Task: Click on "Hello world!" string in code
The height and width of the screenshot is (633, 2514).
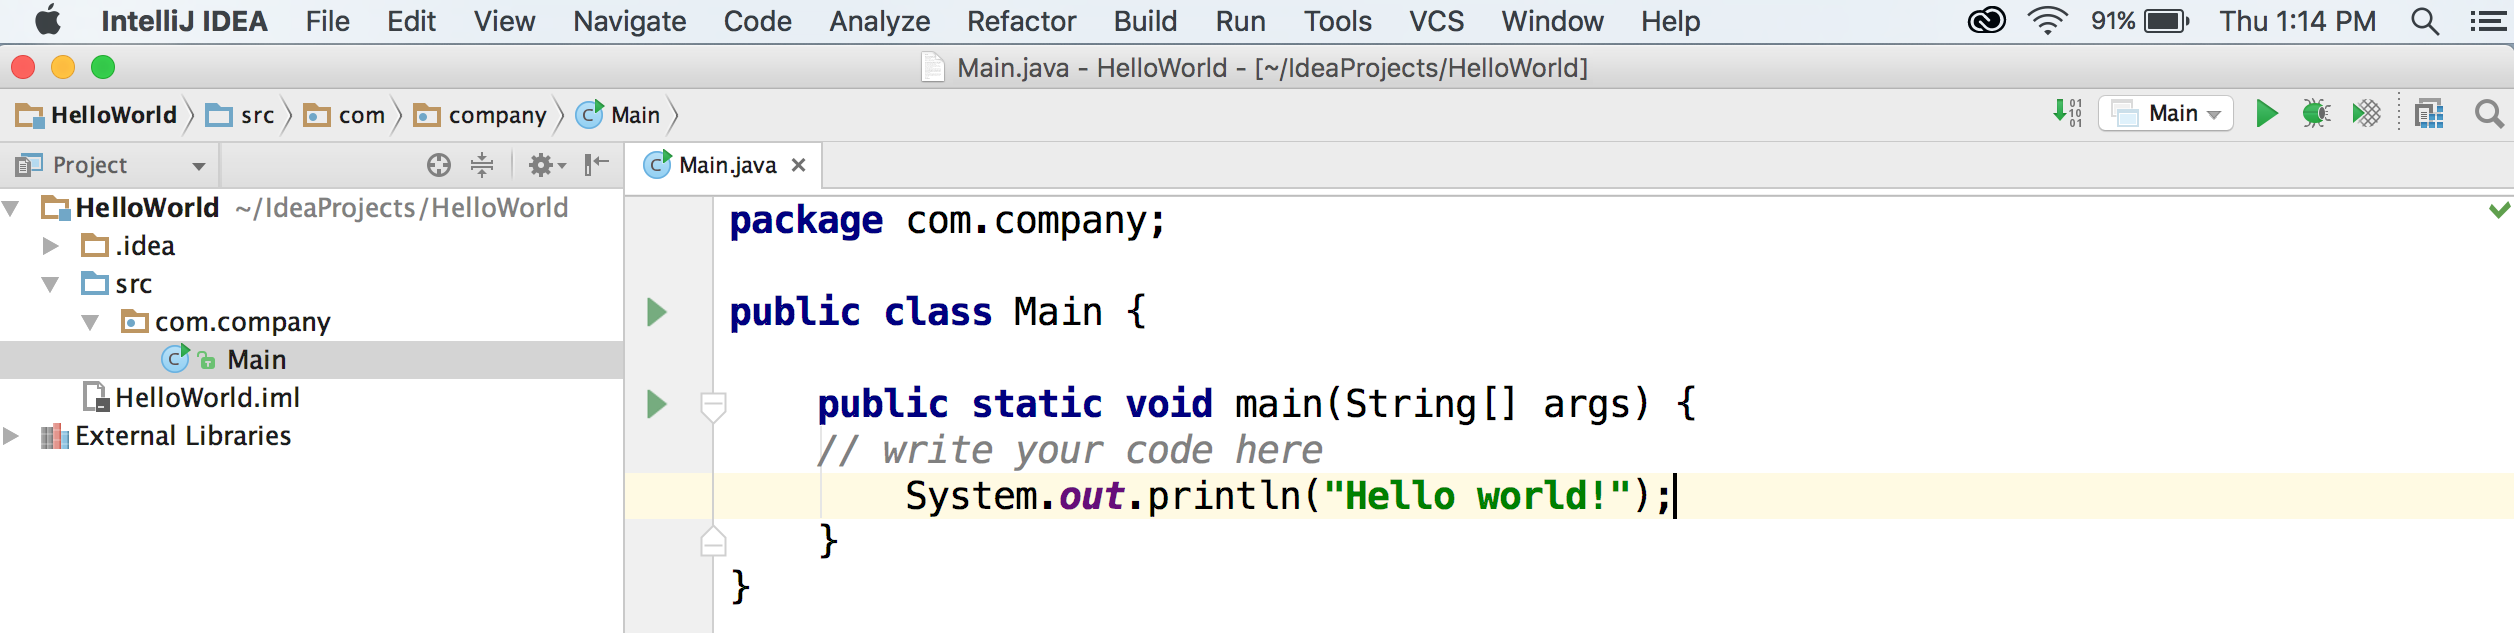Action: coord(1477,496)
